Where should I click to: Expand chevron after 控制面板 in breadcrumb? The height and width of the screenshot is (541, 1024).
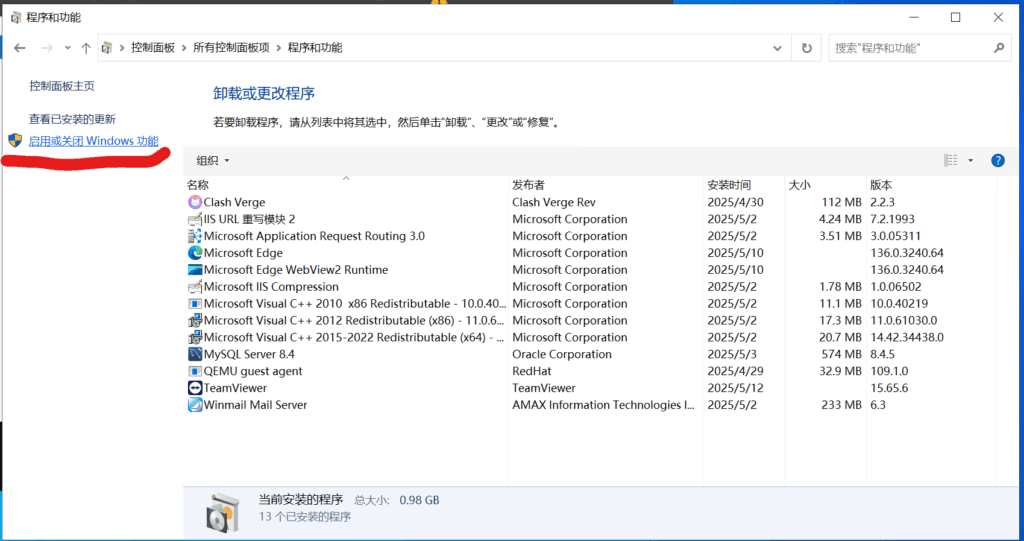pyautogui.click(x=184, y=48)
